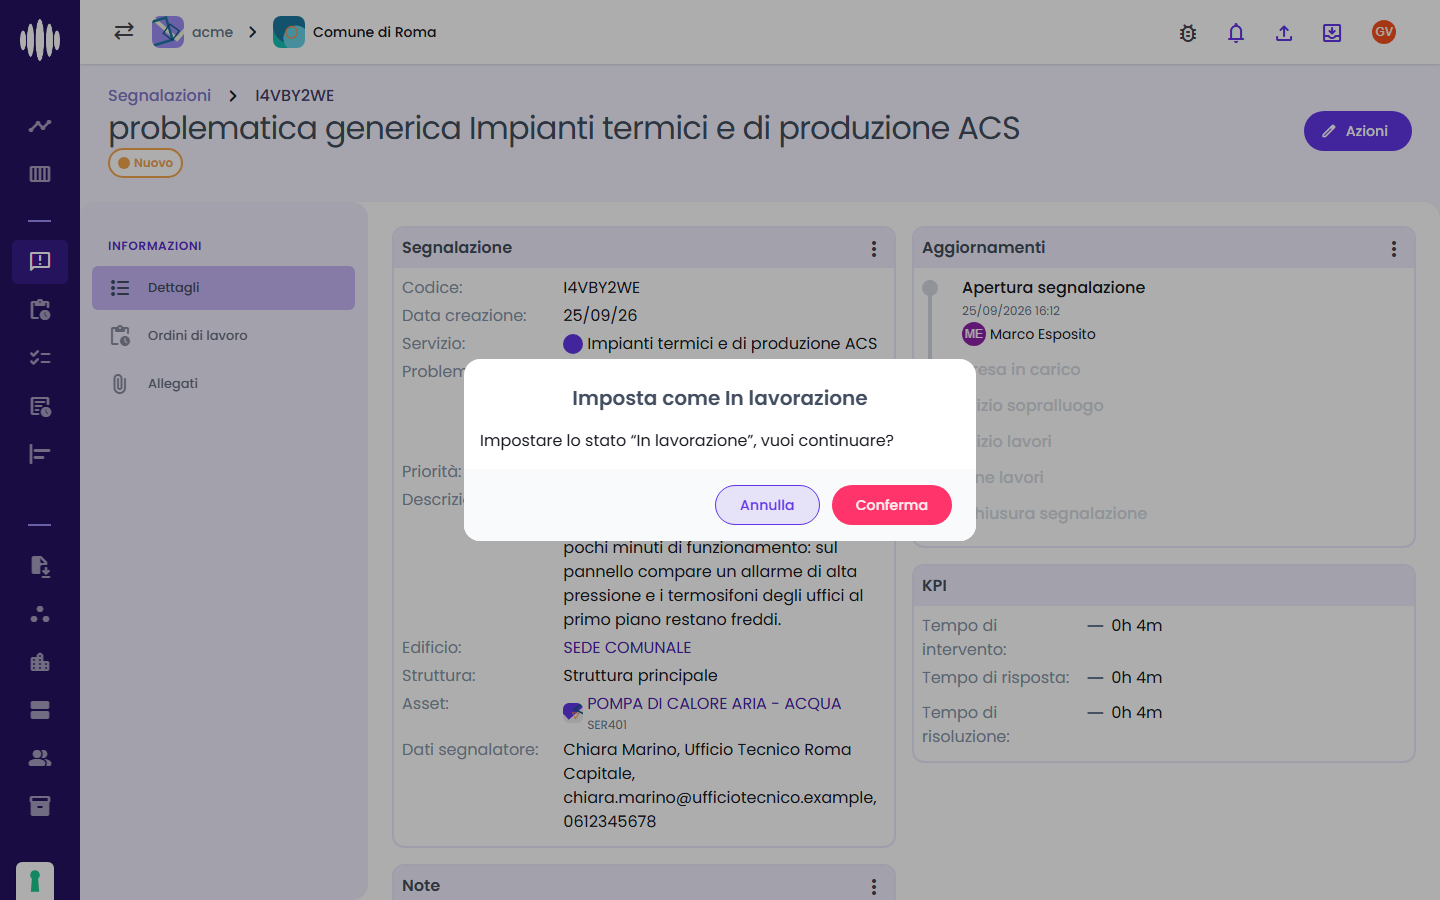Image resolution: width=1440 pixels, height=900 pixels.
Task: Open Note panel three-dot menu
Action: [874, 887]
